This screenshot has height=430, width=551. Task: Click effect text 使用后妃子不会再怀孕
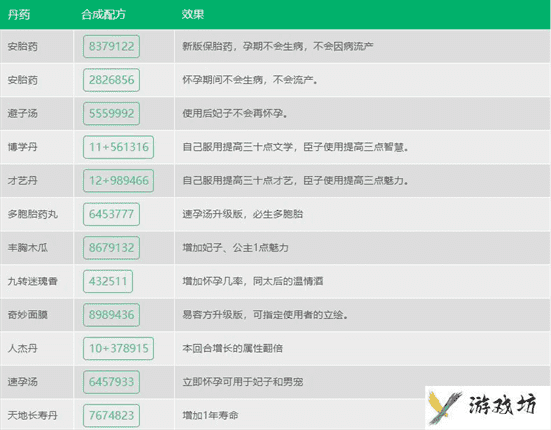235,113
